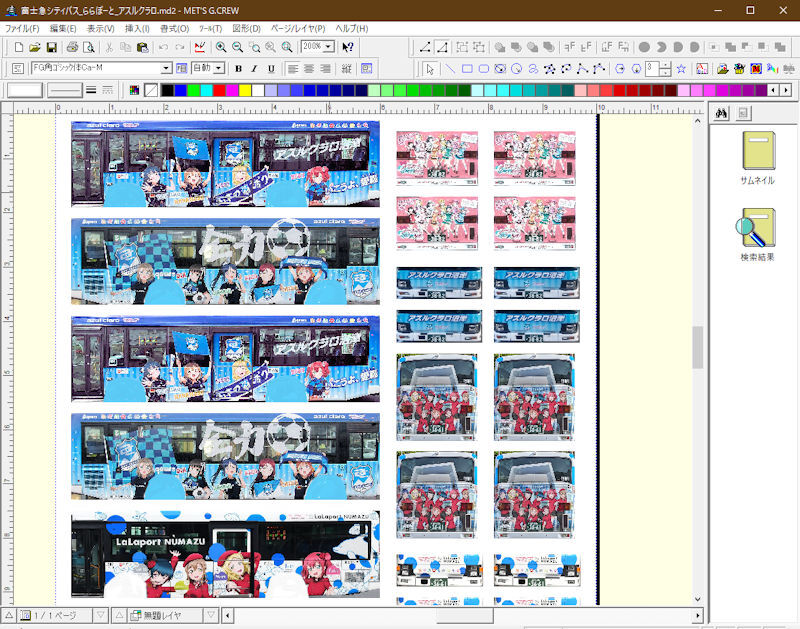
Task: Click the fill style preview box
Action: (x=24, y=90)
